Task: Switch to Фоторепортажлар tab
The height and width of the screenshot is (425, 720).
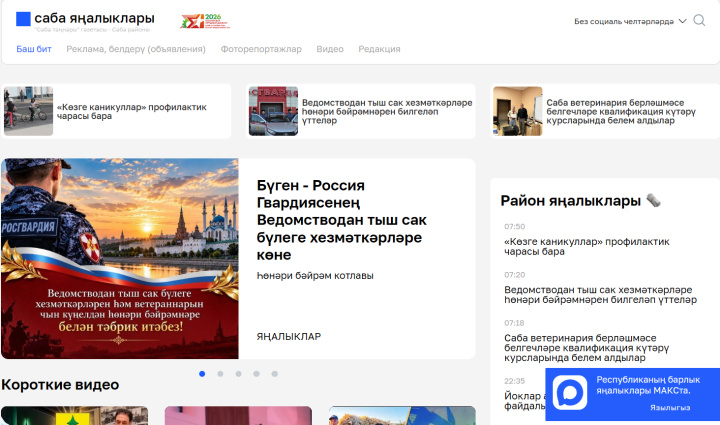Action: tap(261, 49)
